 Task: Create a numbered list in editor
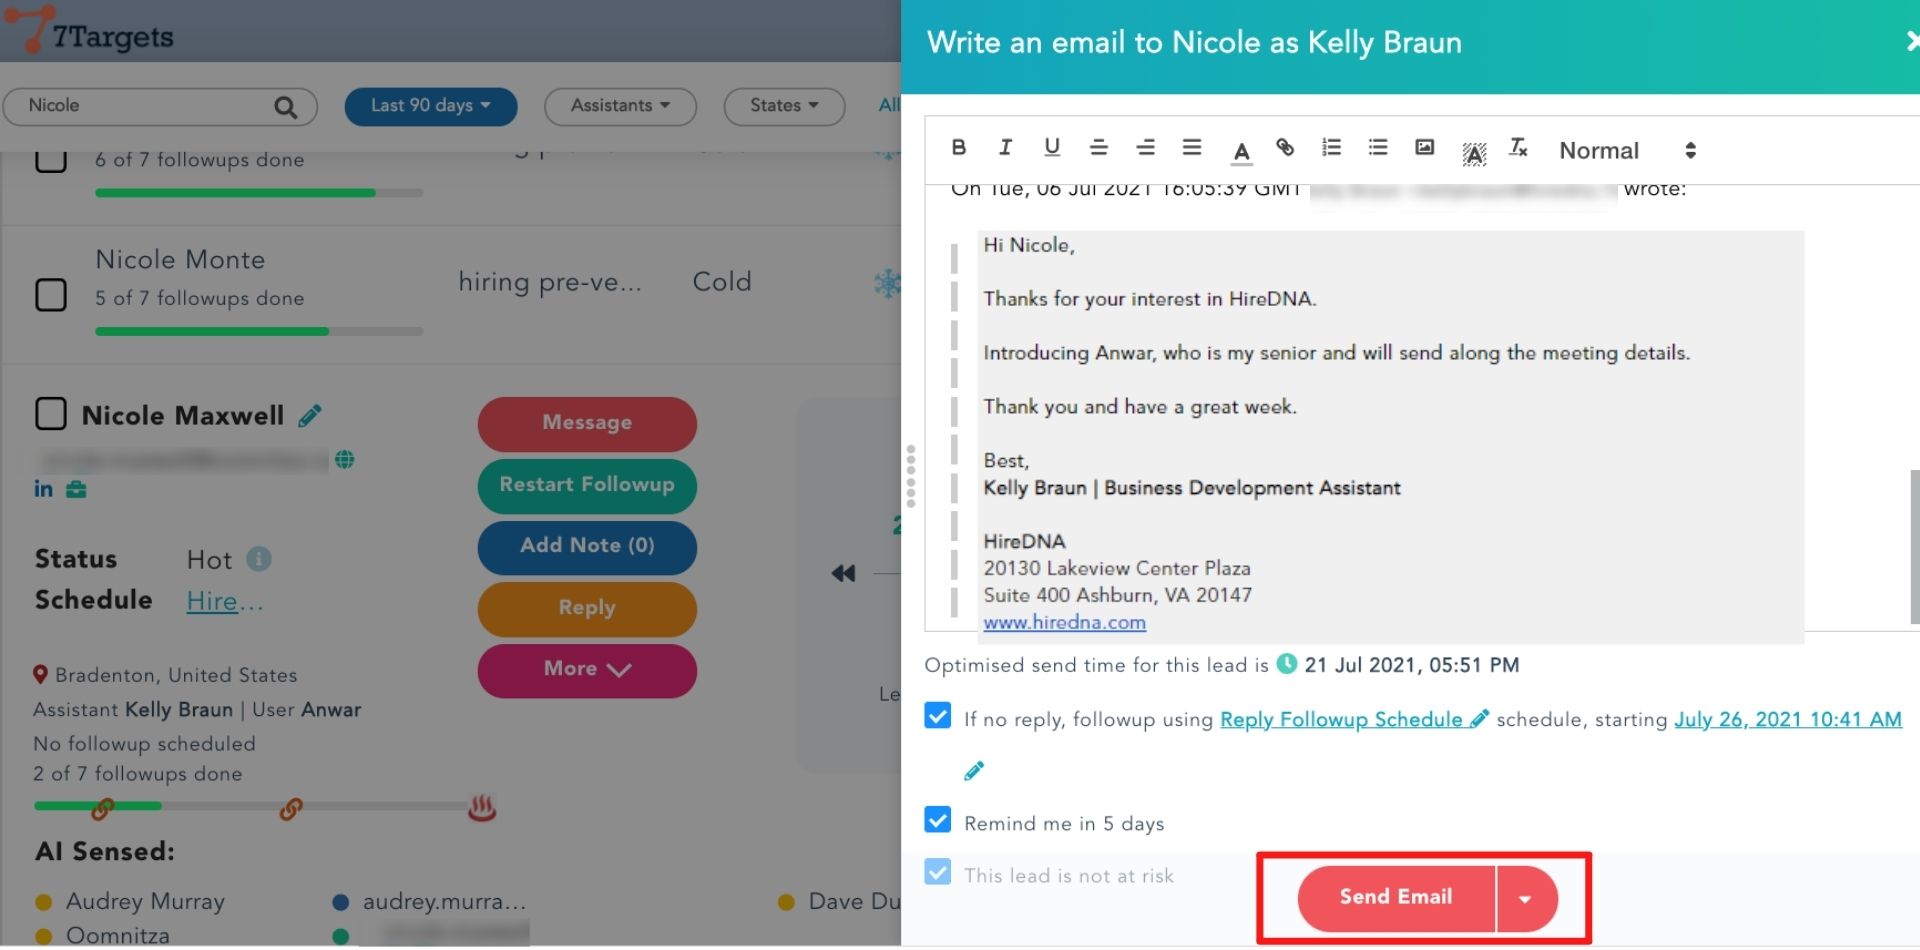pyautogui.click(x=1331, y=148)
